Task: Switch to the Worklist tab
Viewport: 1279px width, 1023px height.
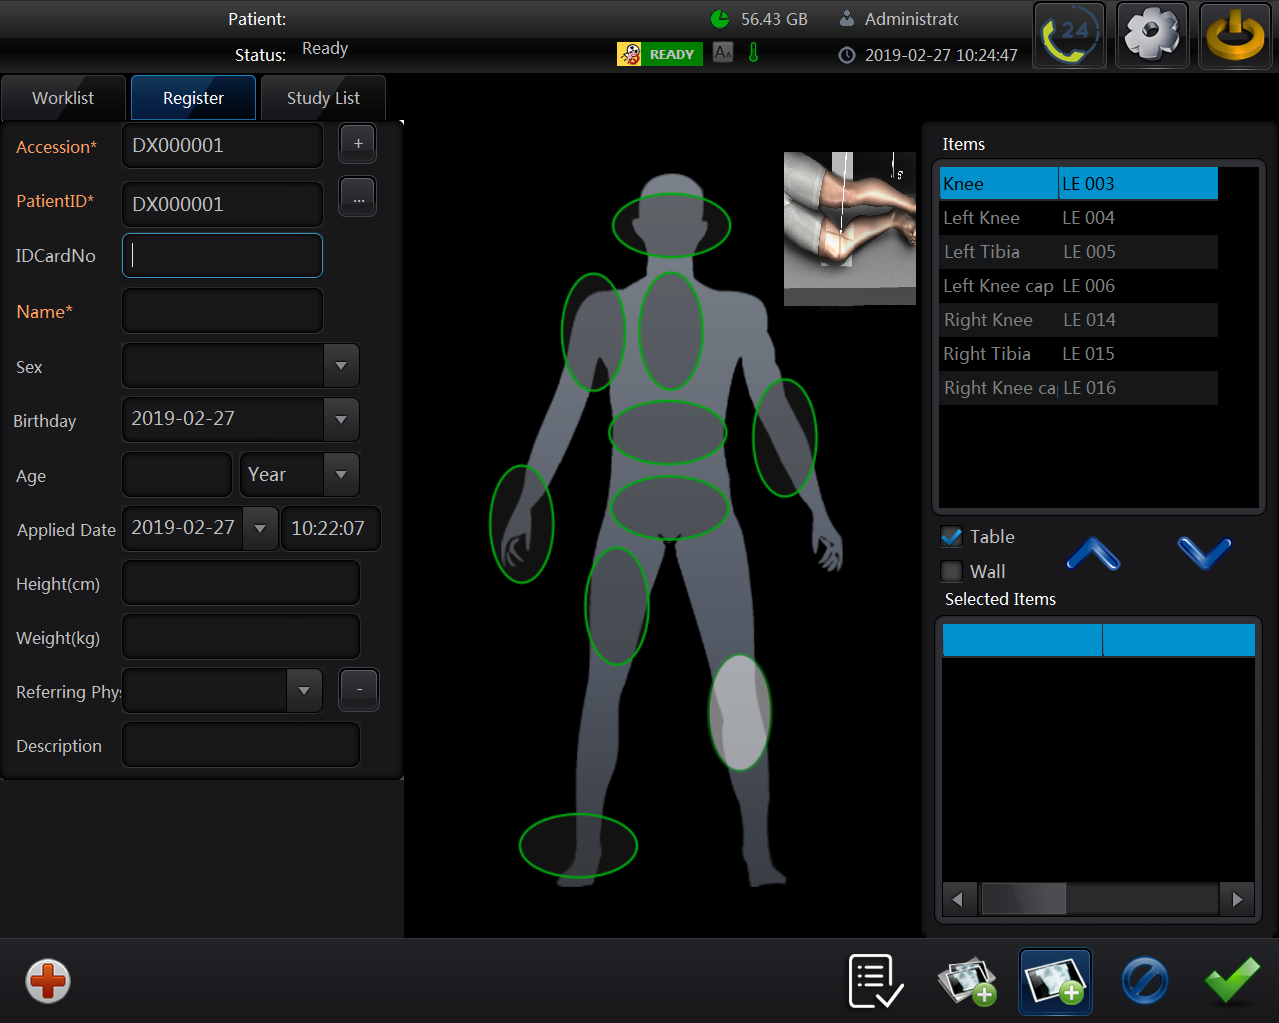Action: point(63,98)
